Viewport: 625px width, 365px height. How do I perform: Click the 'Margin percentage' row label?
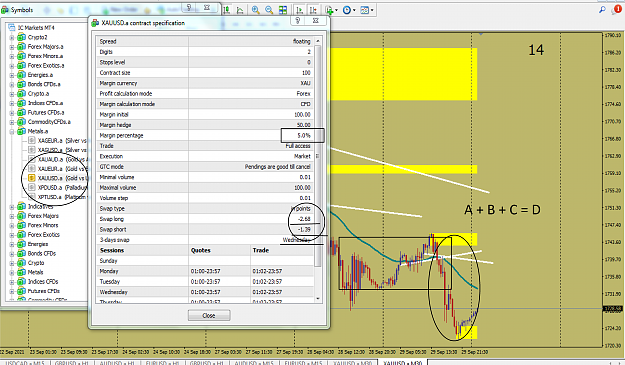pos(121,135)
